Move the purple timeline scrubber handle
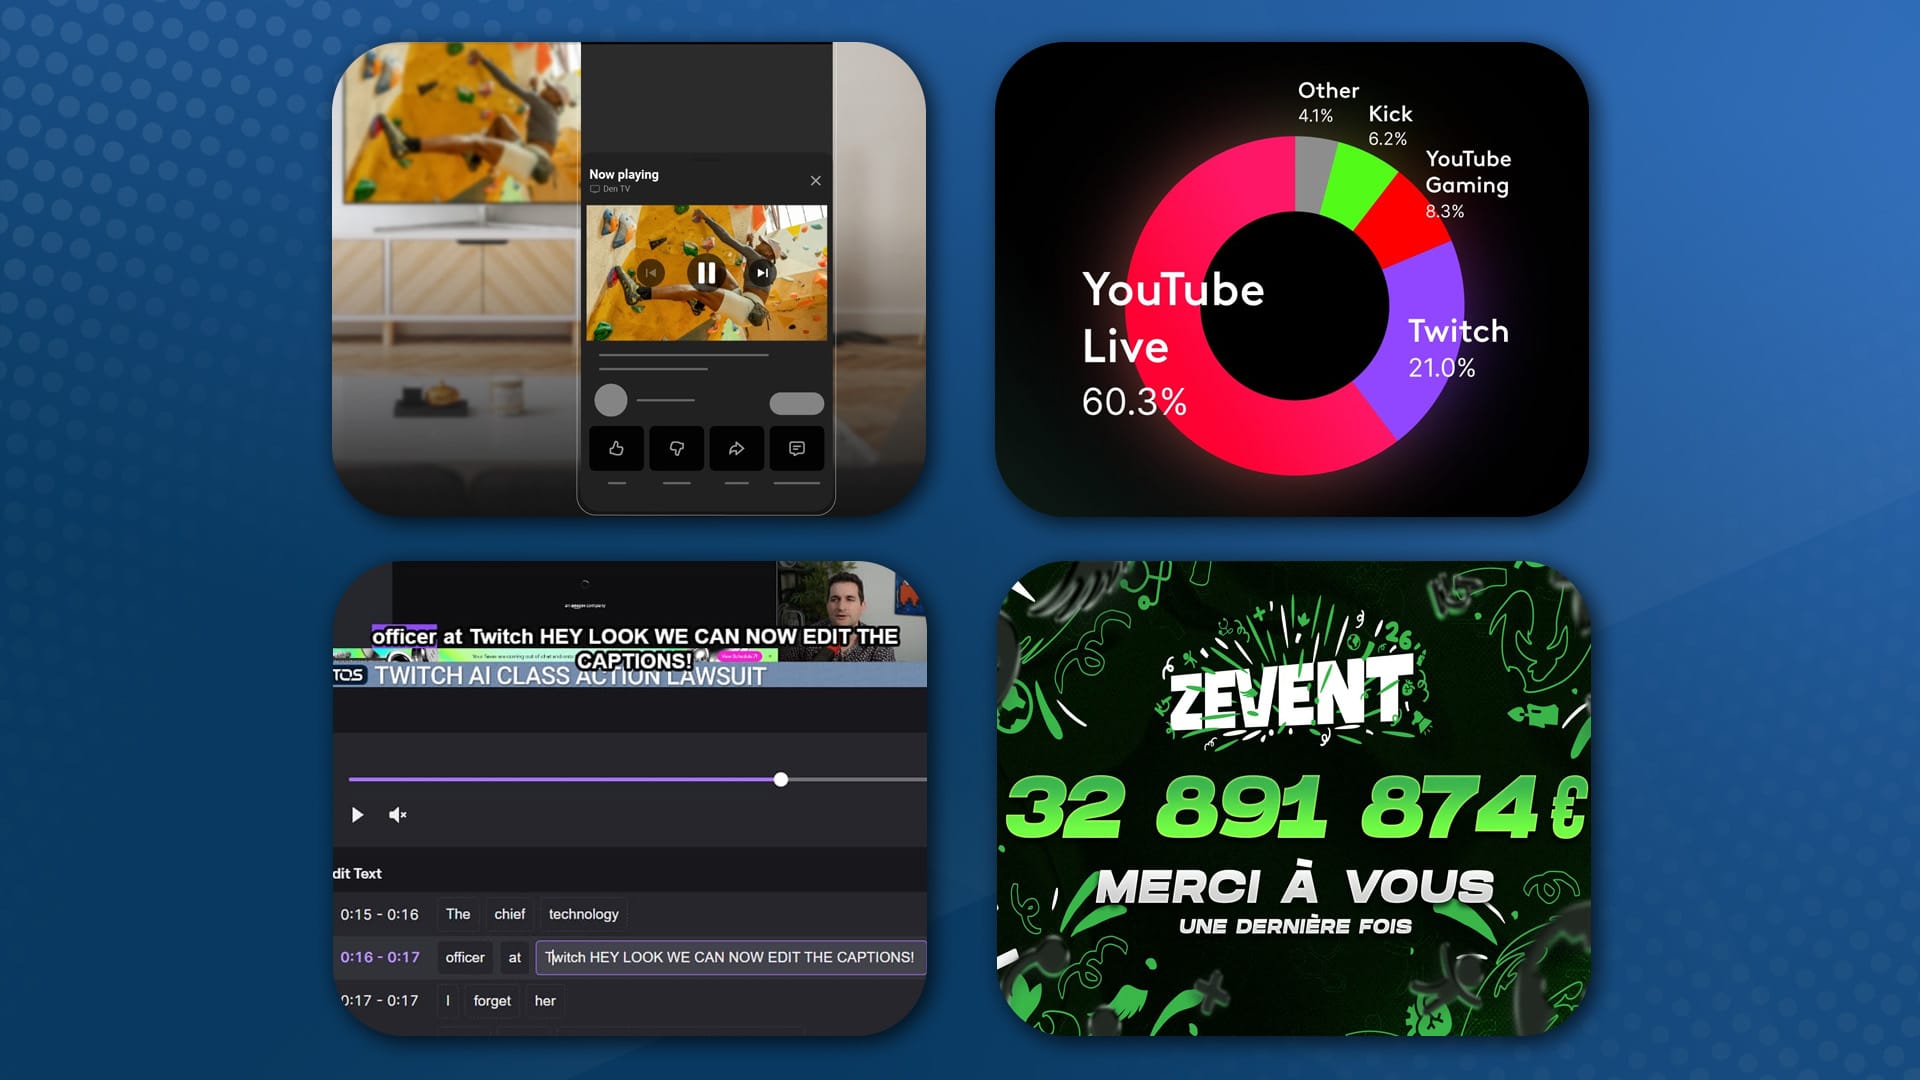1920x1080 pixels. point(781,779)
